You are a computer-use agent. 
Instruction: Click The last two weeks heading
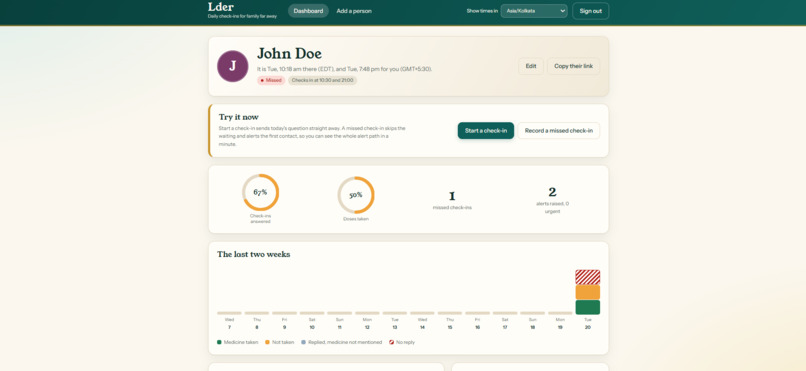[x=253, y=254]
